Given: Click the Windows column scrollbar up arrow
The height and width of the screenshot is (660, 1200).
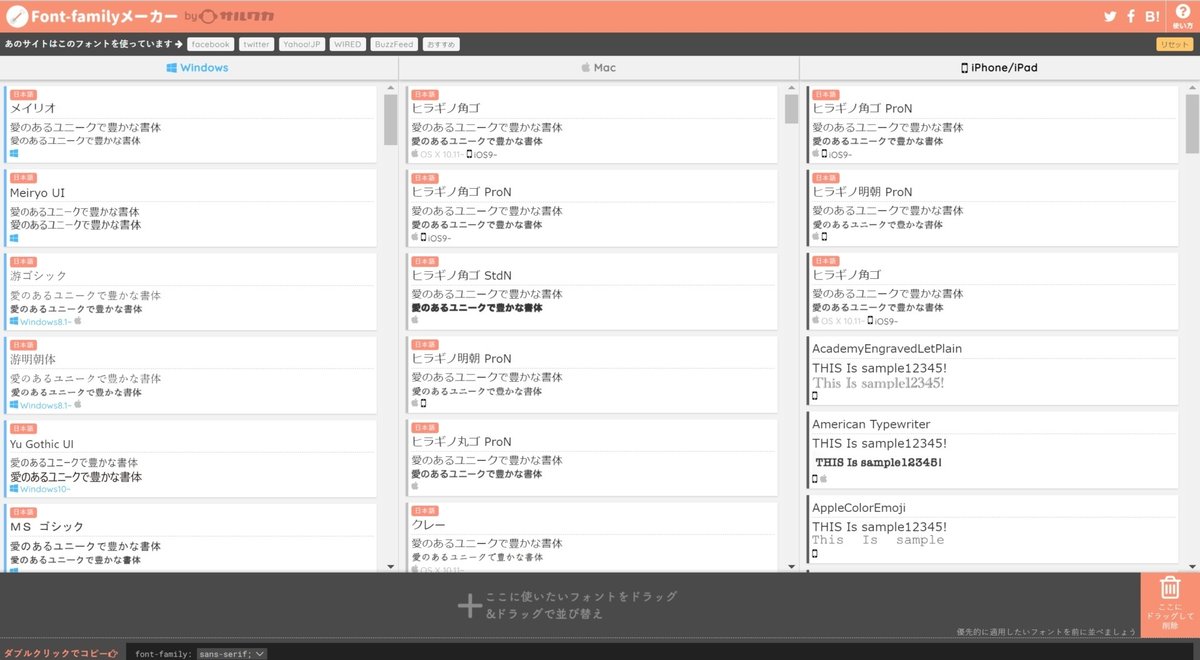Looking at the screenshot, I should 391,88.
